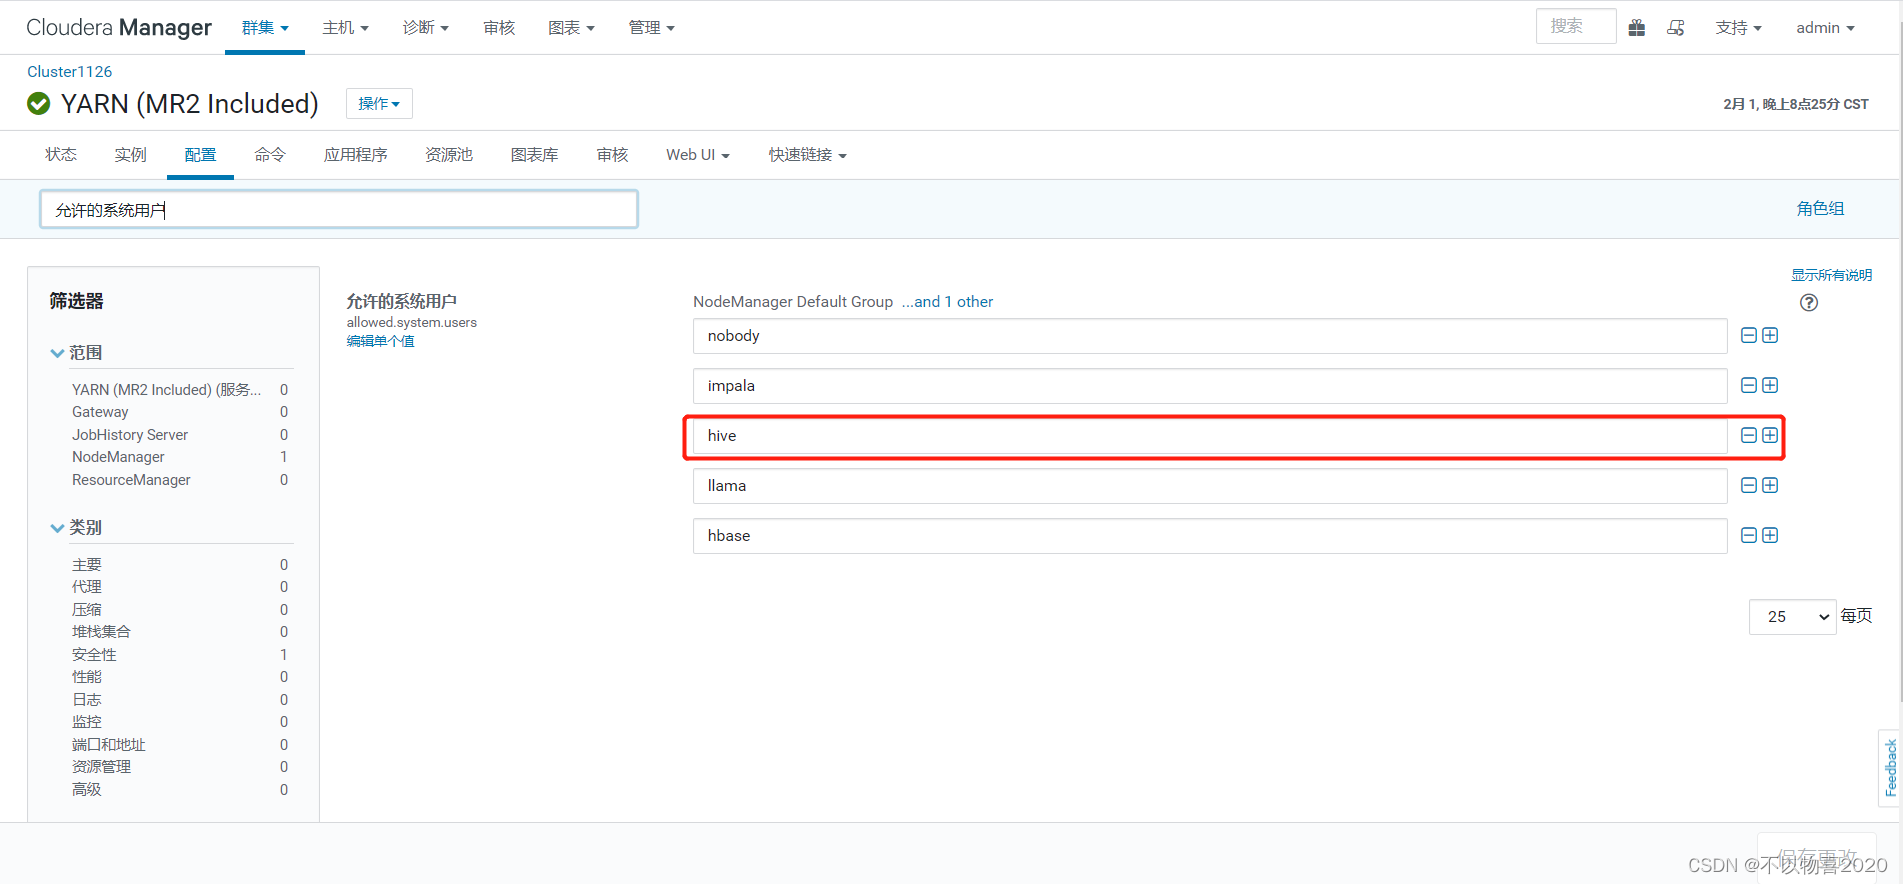
Task: Click the nobody value field
Action: (1210, 336)
